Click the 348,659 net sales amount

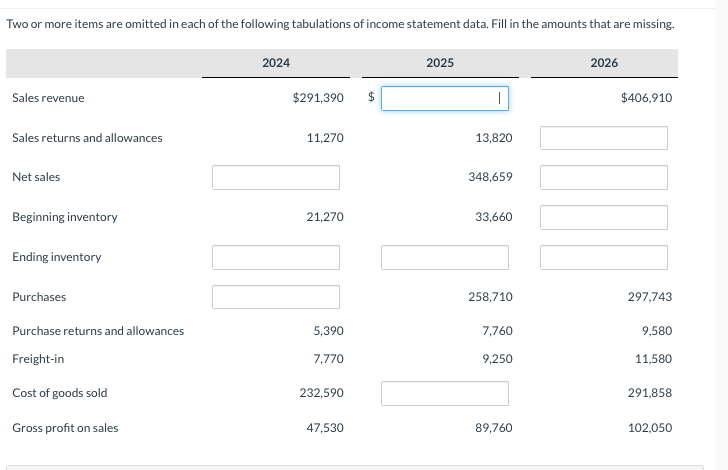pos(490,176)
